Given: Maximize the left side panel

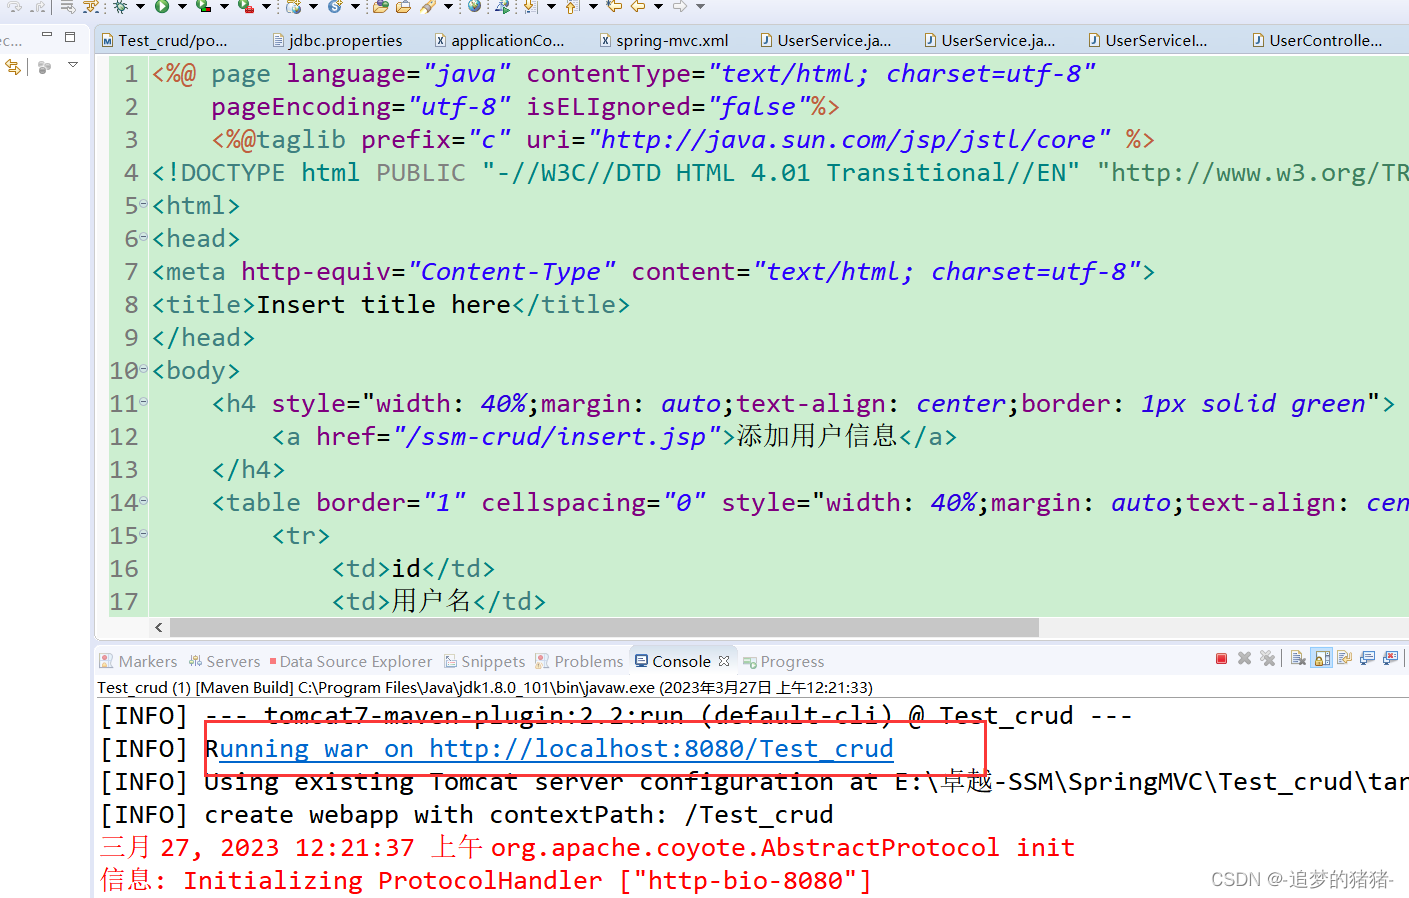Looking at the screenshot, I should coord(70,36).
